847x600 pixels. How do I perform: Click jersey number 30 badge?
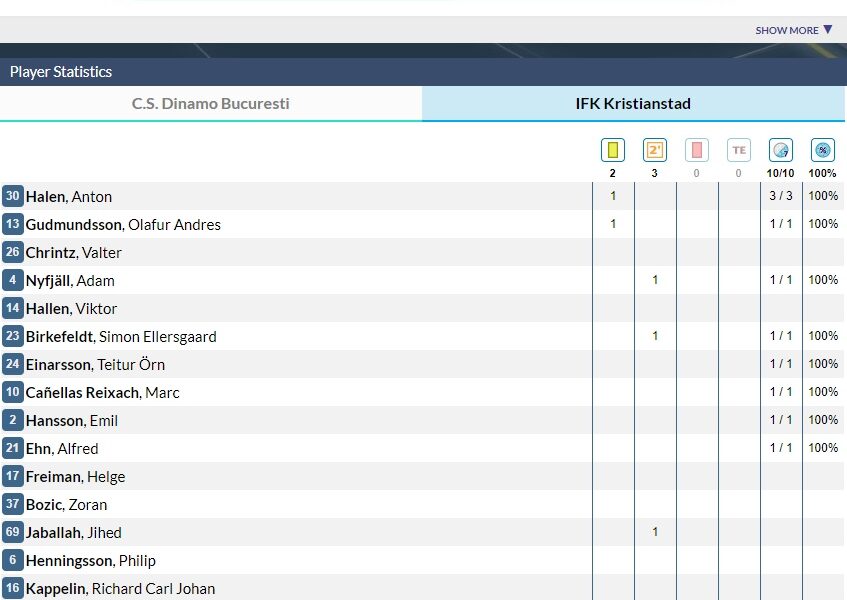(x=12, y=196)
